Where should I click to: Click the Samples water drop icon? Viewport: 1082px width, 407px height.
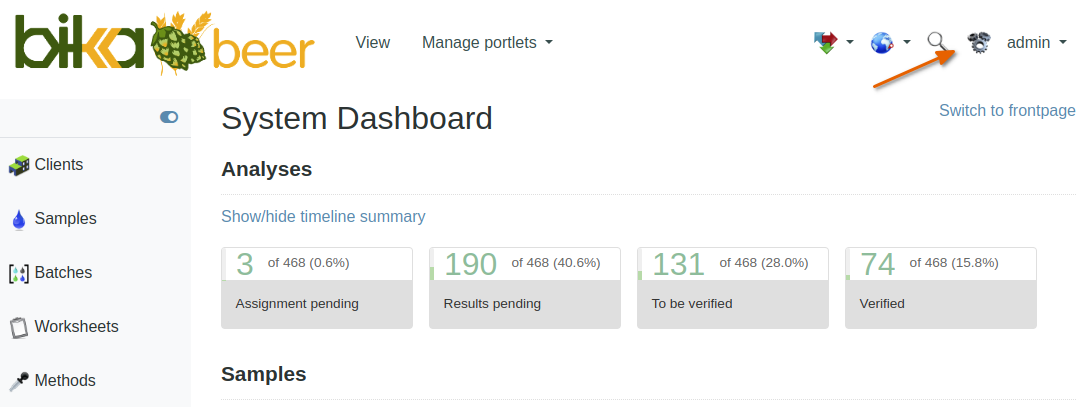pos(18,220)
